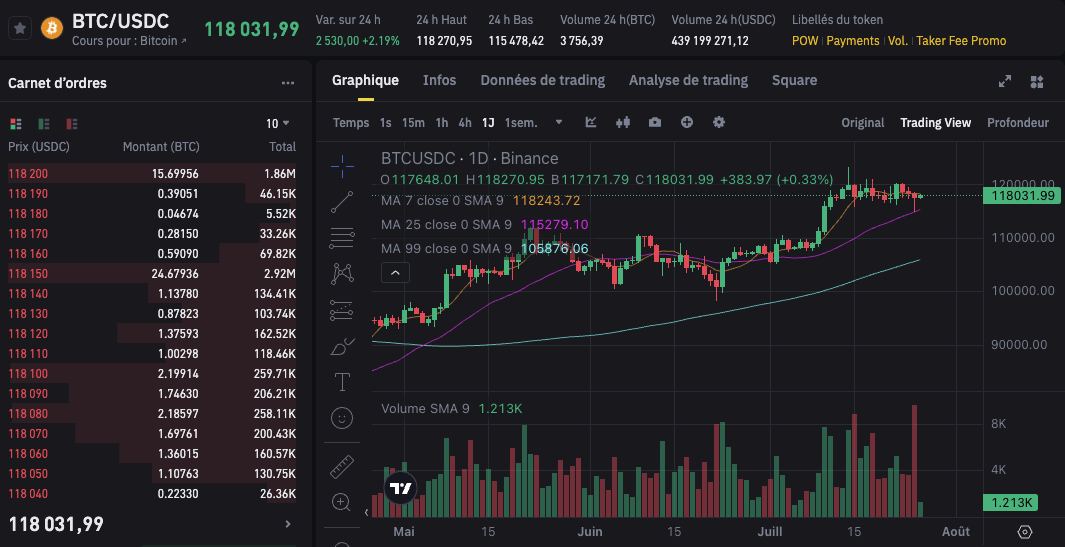
Task: Click the Taker Fee Promo label
Action: tap(961, 41)
